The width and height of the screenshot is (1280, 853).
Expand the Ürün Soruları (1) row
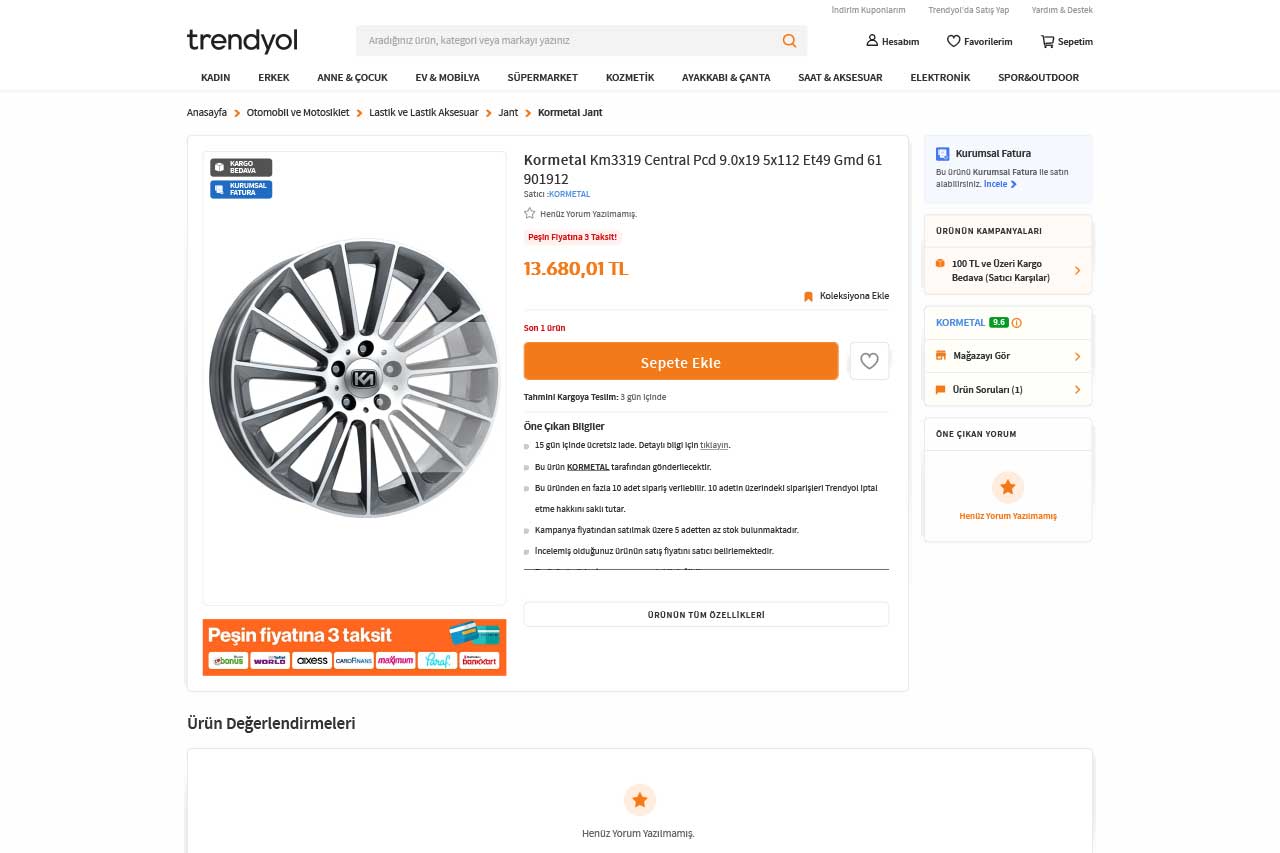coord(1008,389)
